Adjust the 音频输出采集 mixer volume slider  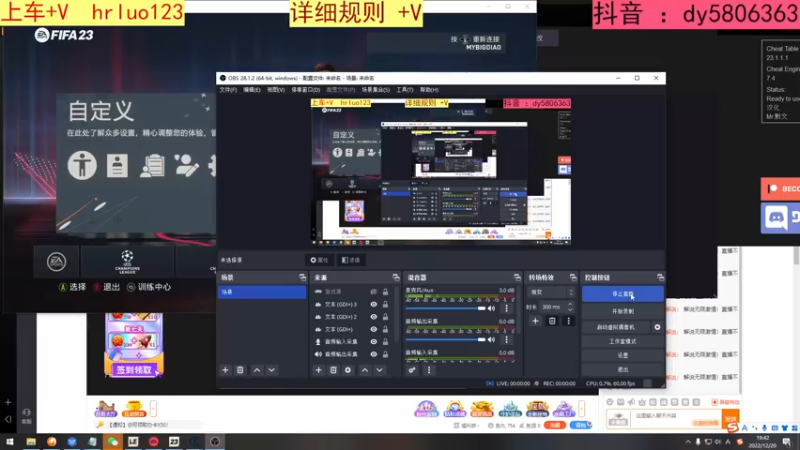(x=445, y=340)
